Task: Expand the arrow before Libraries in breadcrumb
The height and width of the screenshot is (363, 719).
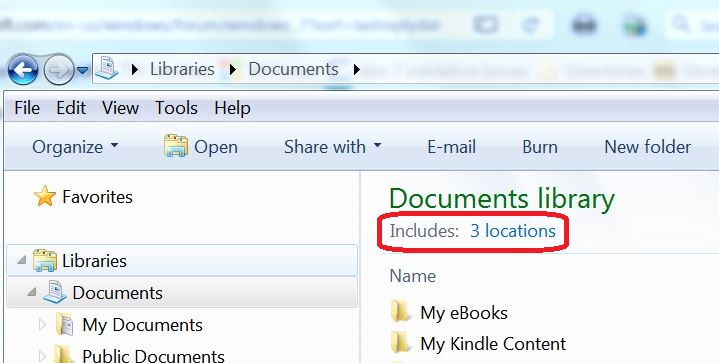Action: click(x=135, y=70)
